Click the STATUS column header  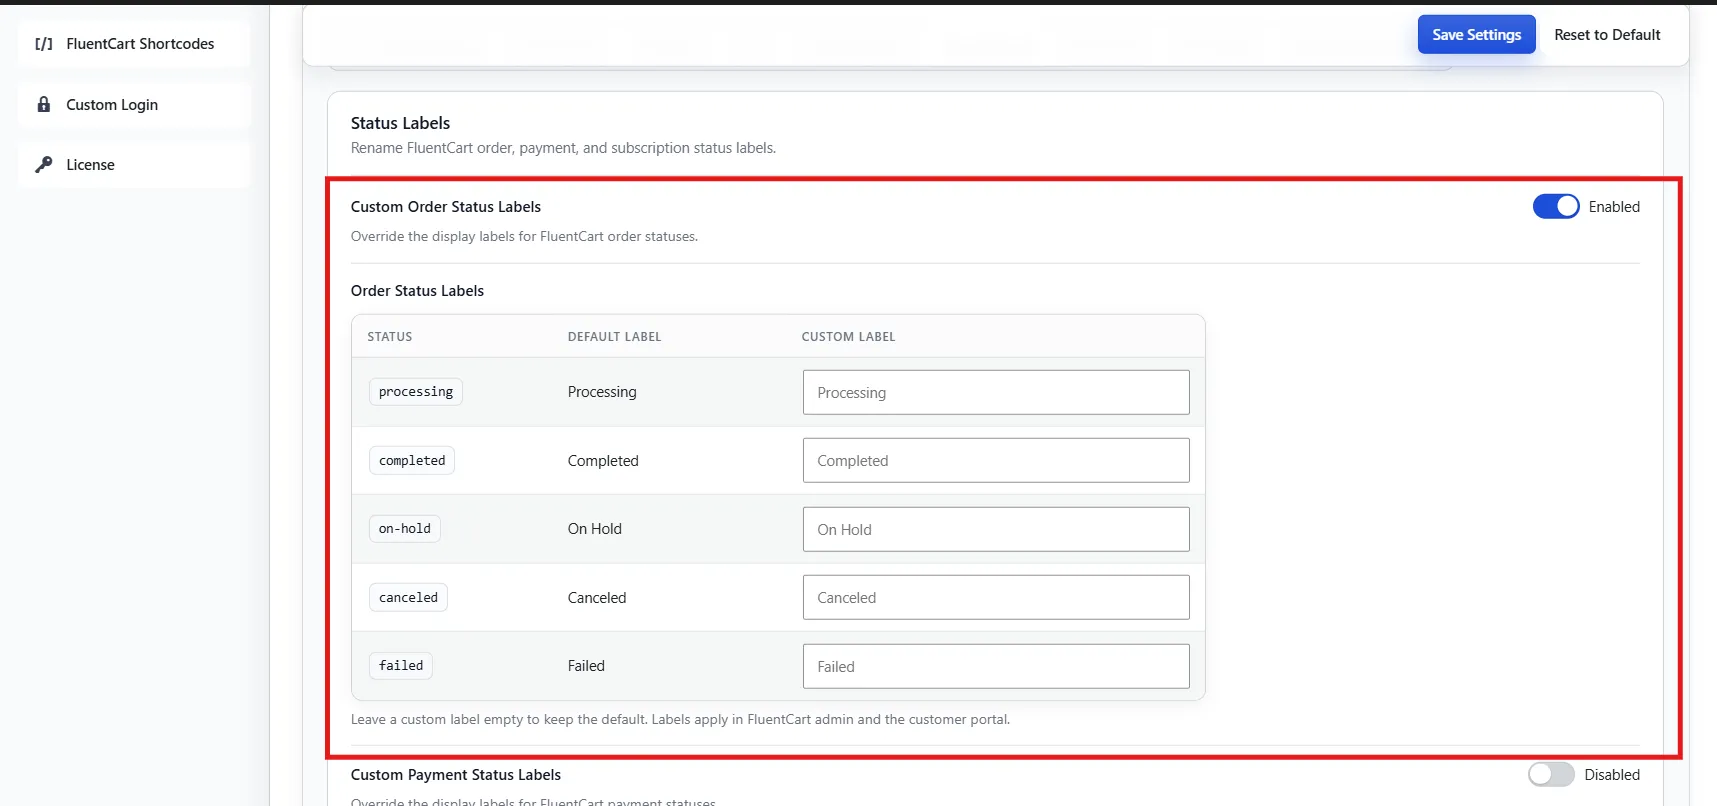pyautogui.click(x=390, y=337)
